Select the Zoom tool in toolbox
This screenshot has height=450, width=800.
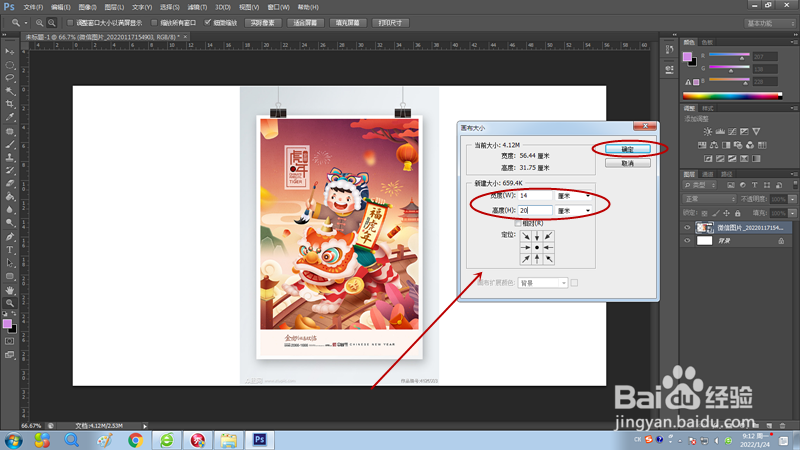tap(10, 303)
